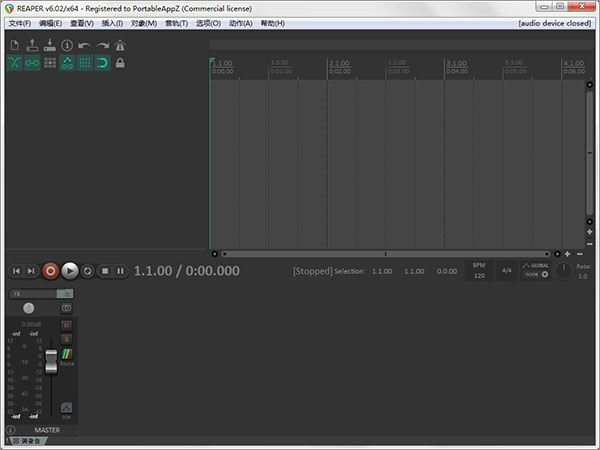This screenshot has width=600, height=450.
Task: Toggle the metronome icon
Action: pyautogui.click(x=120, y=46)
